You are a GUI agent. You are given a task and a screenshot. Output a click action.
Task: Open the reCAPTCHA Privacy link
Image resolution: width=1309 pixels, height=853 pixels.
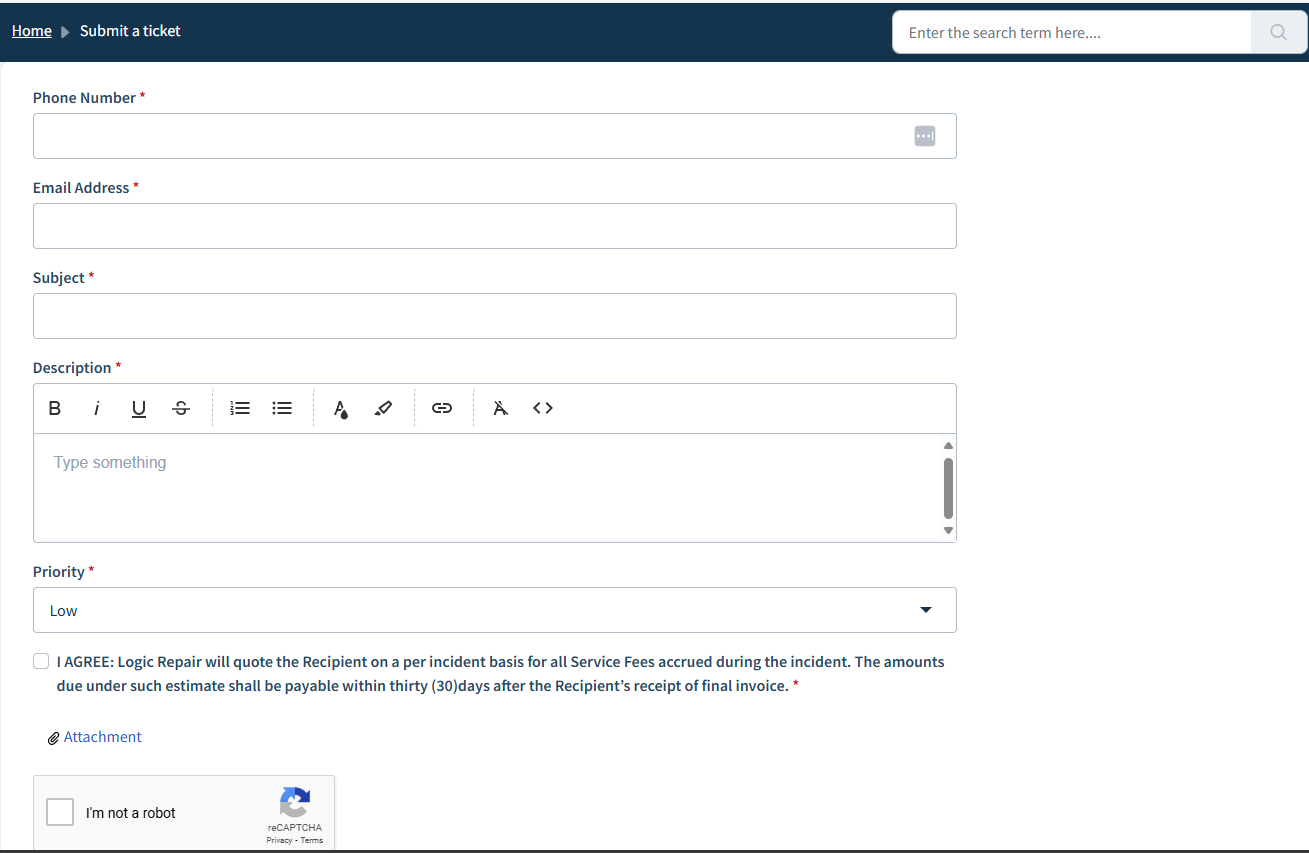click(280, 840)
